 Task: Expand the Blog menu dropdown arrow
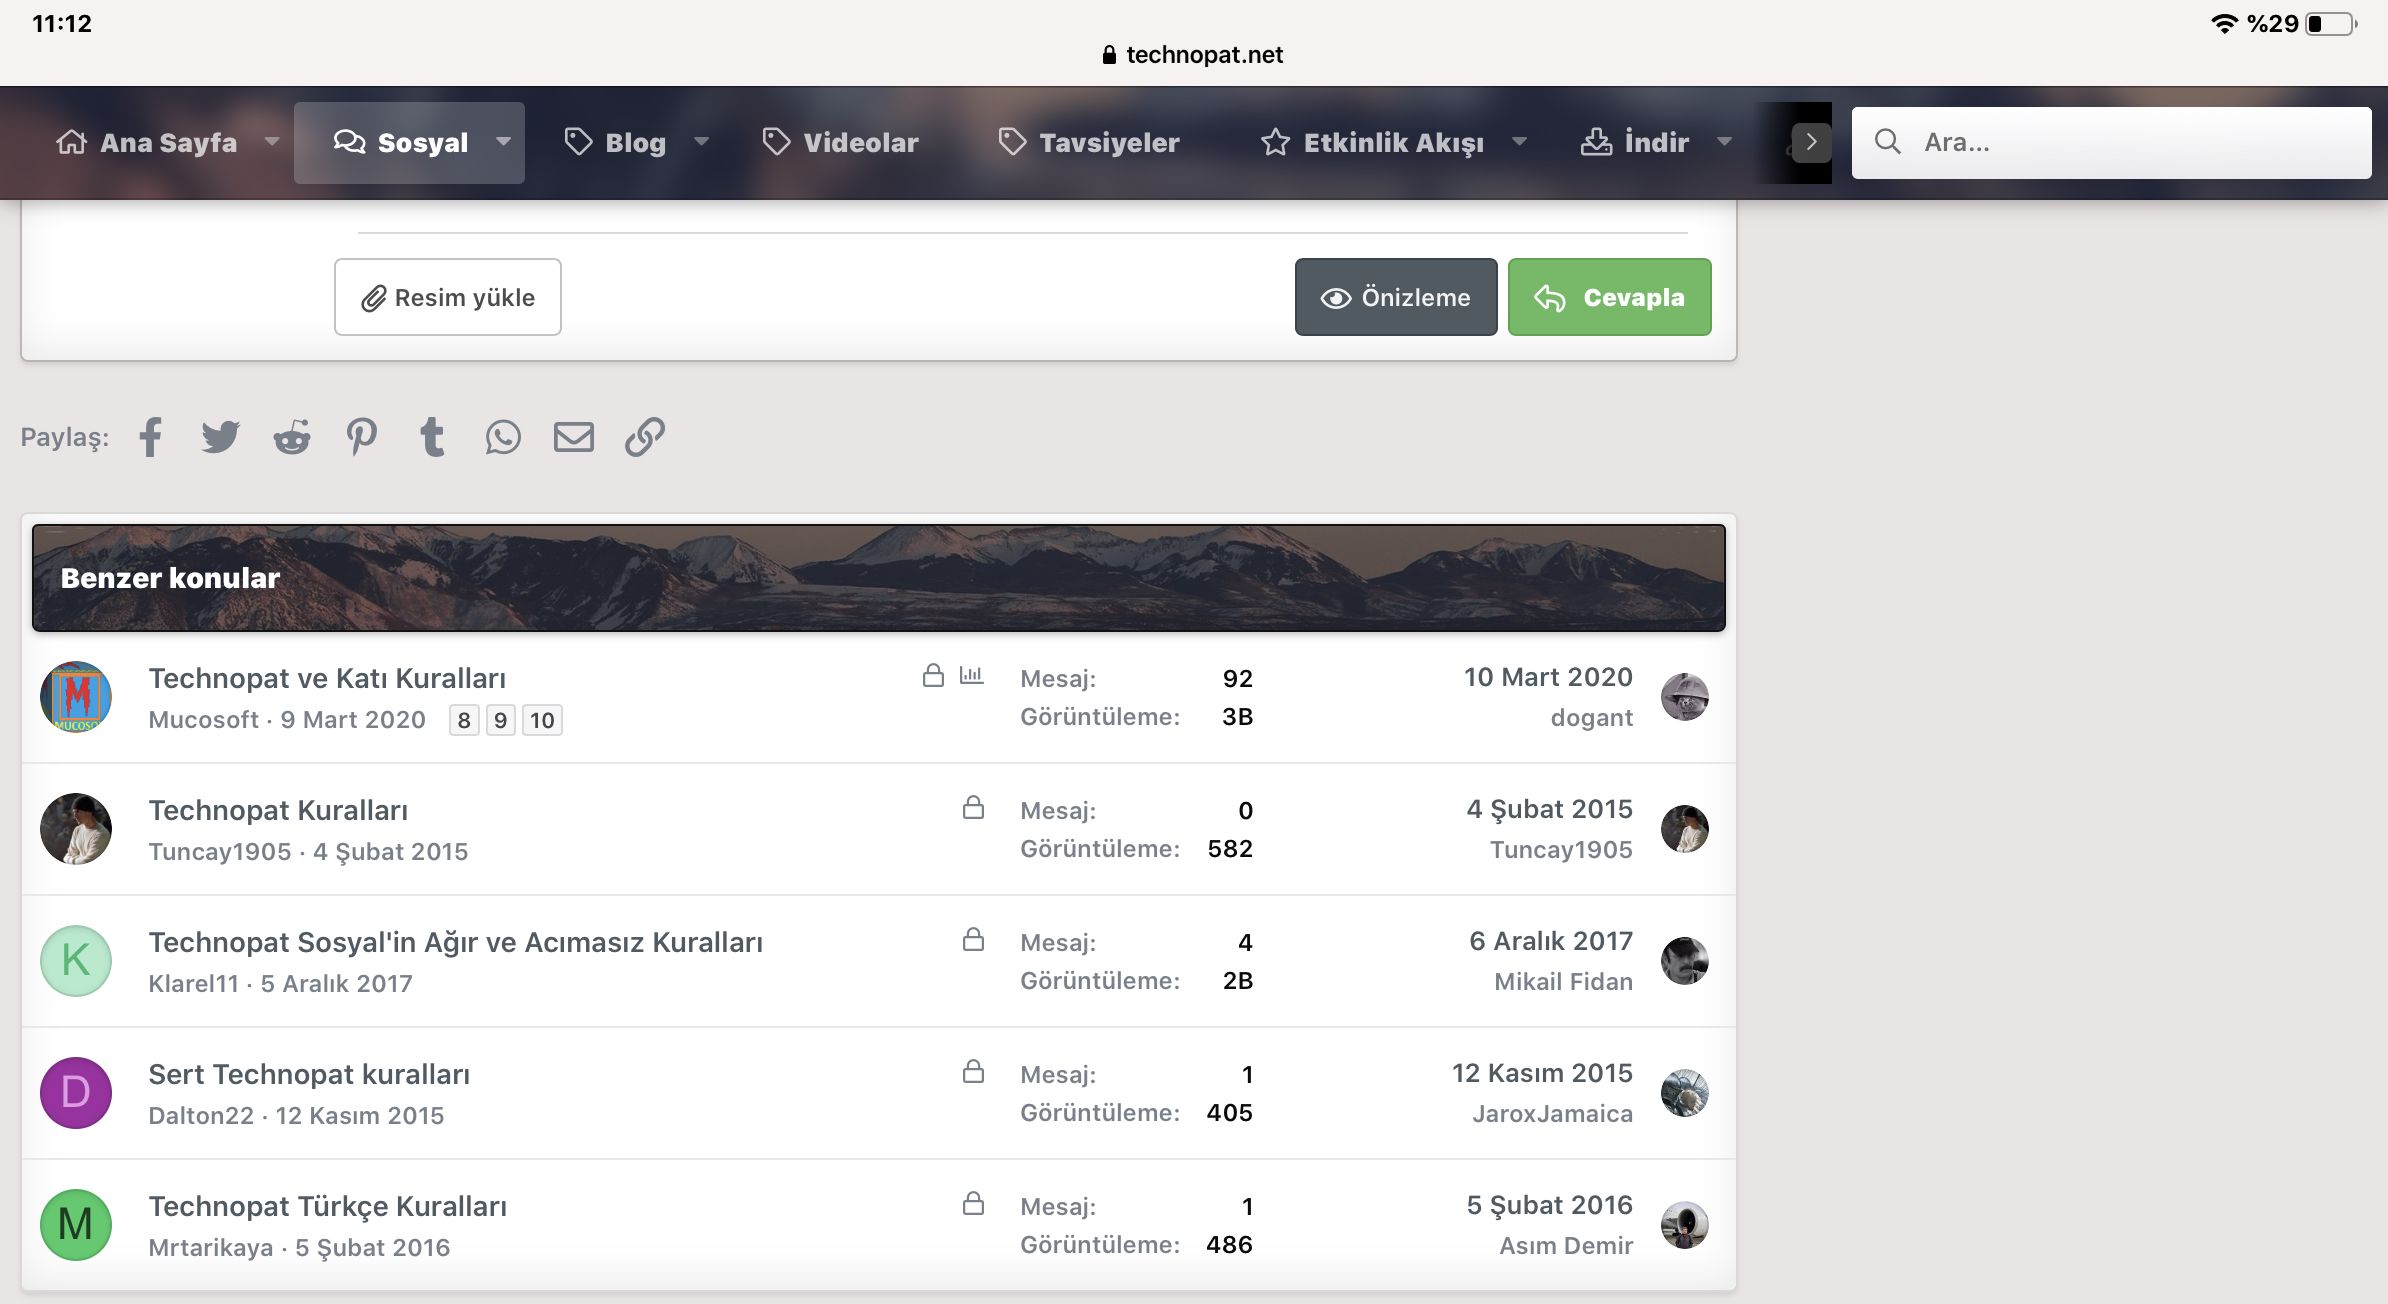702,142
